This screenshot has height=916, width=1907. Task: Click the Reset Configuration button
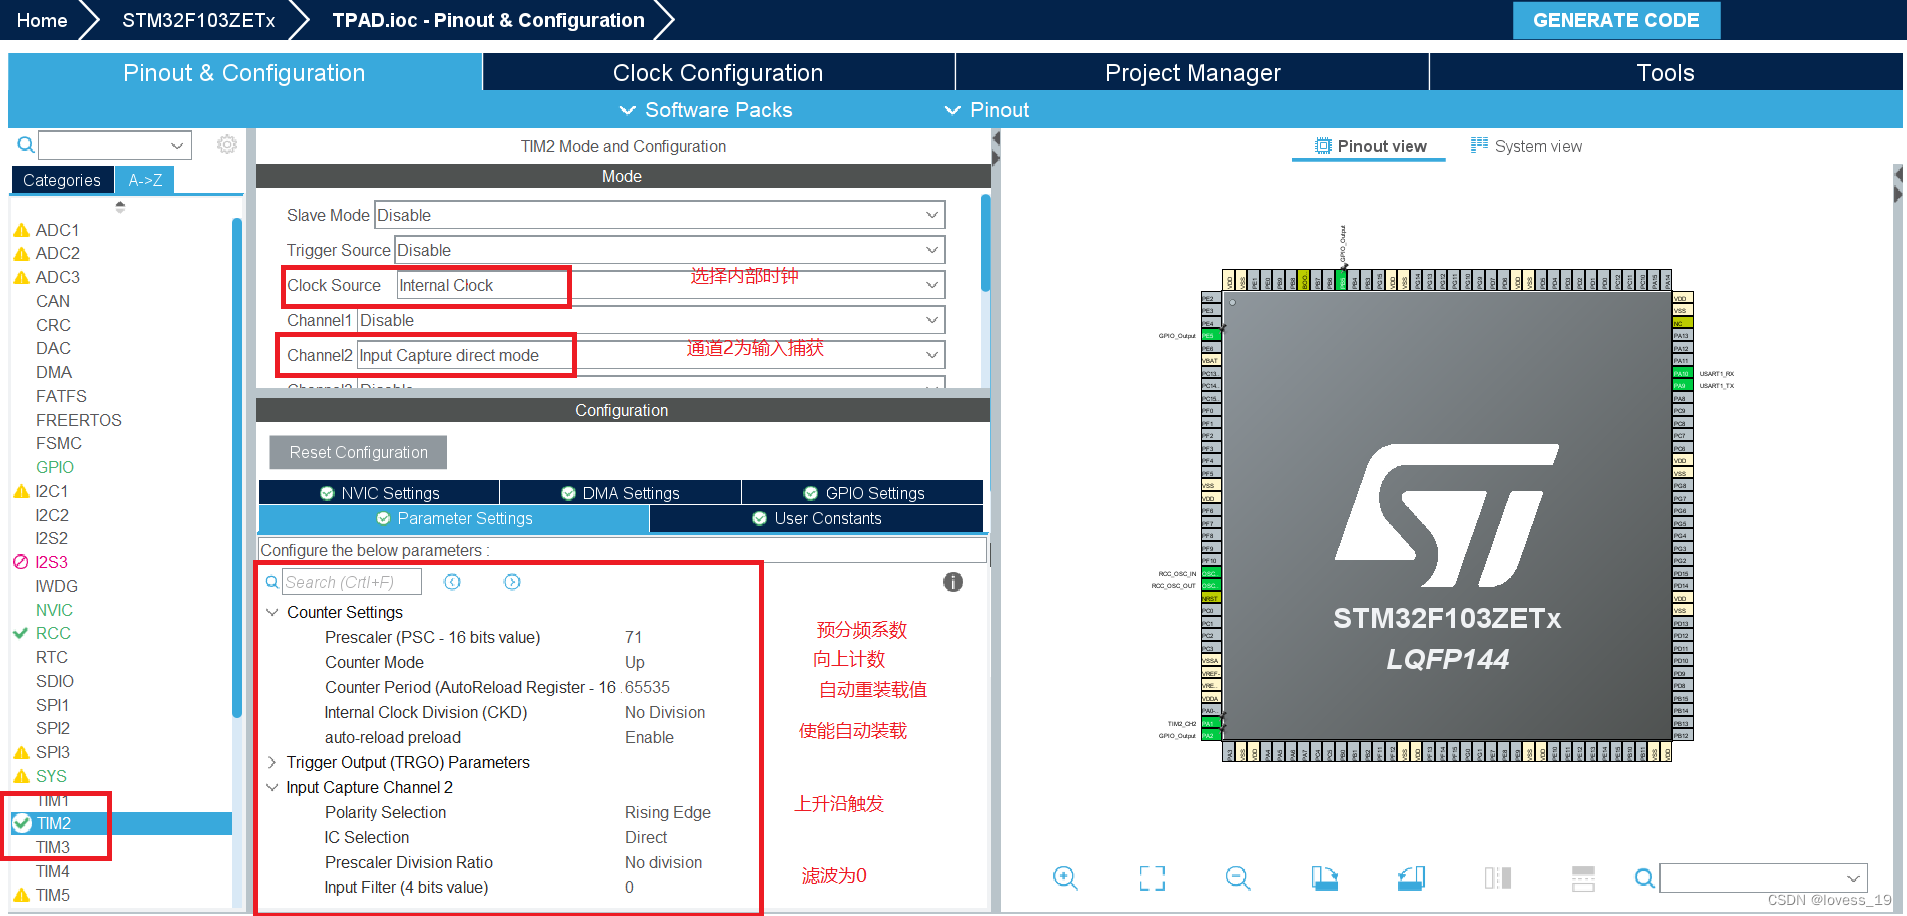358,452
